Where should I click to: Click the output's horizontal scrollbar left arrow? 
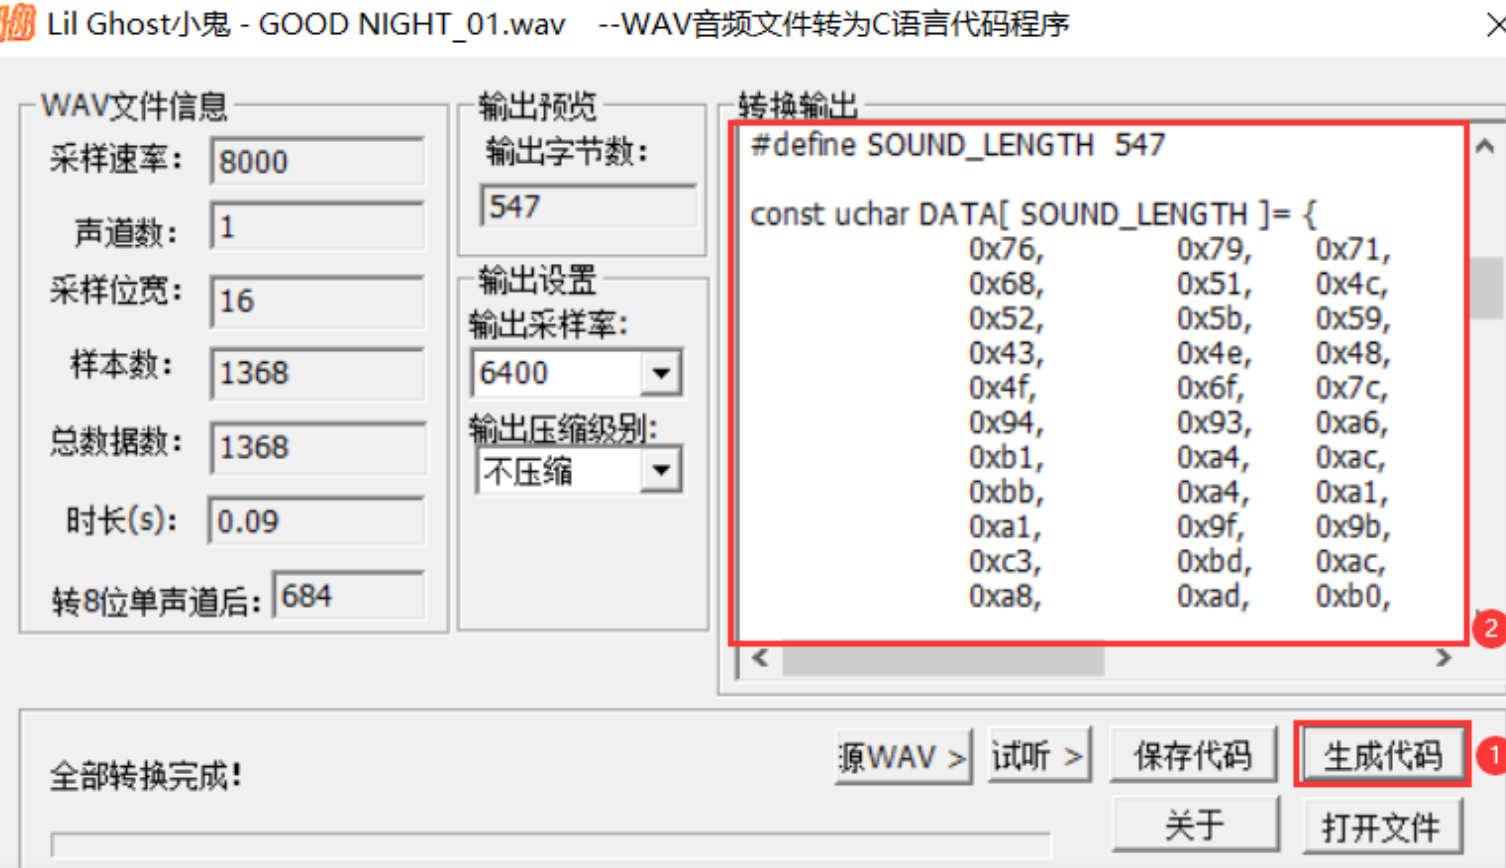pos(760,658)
